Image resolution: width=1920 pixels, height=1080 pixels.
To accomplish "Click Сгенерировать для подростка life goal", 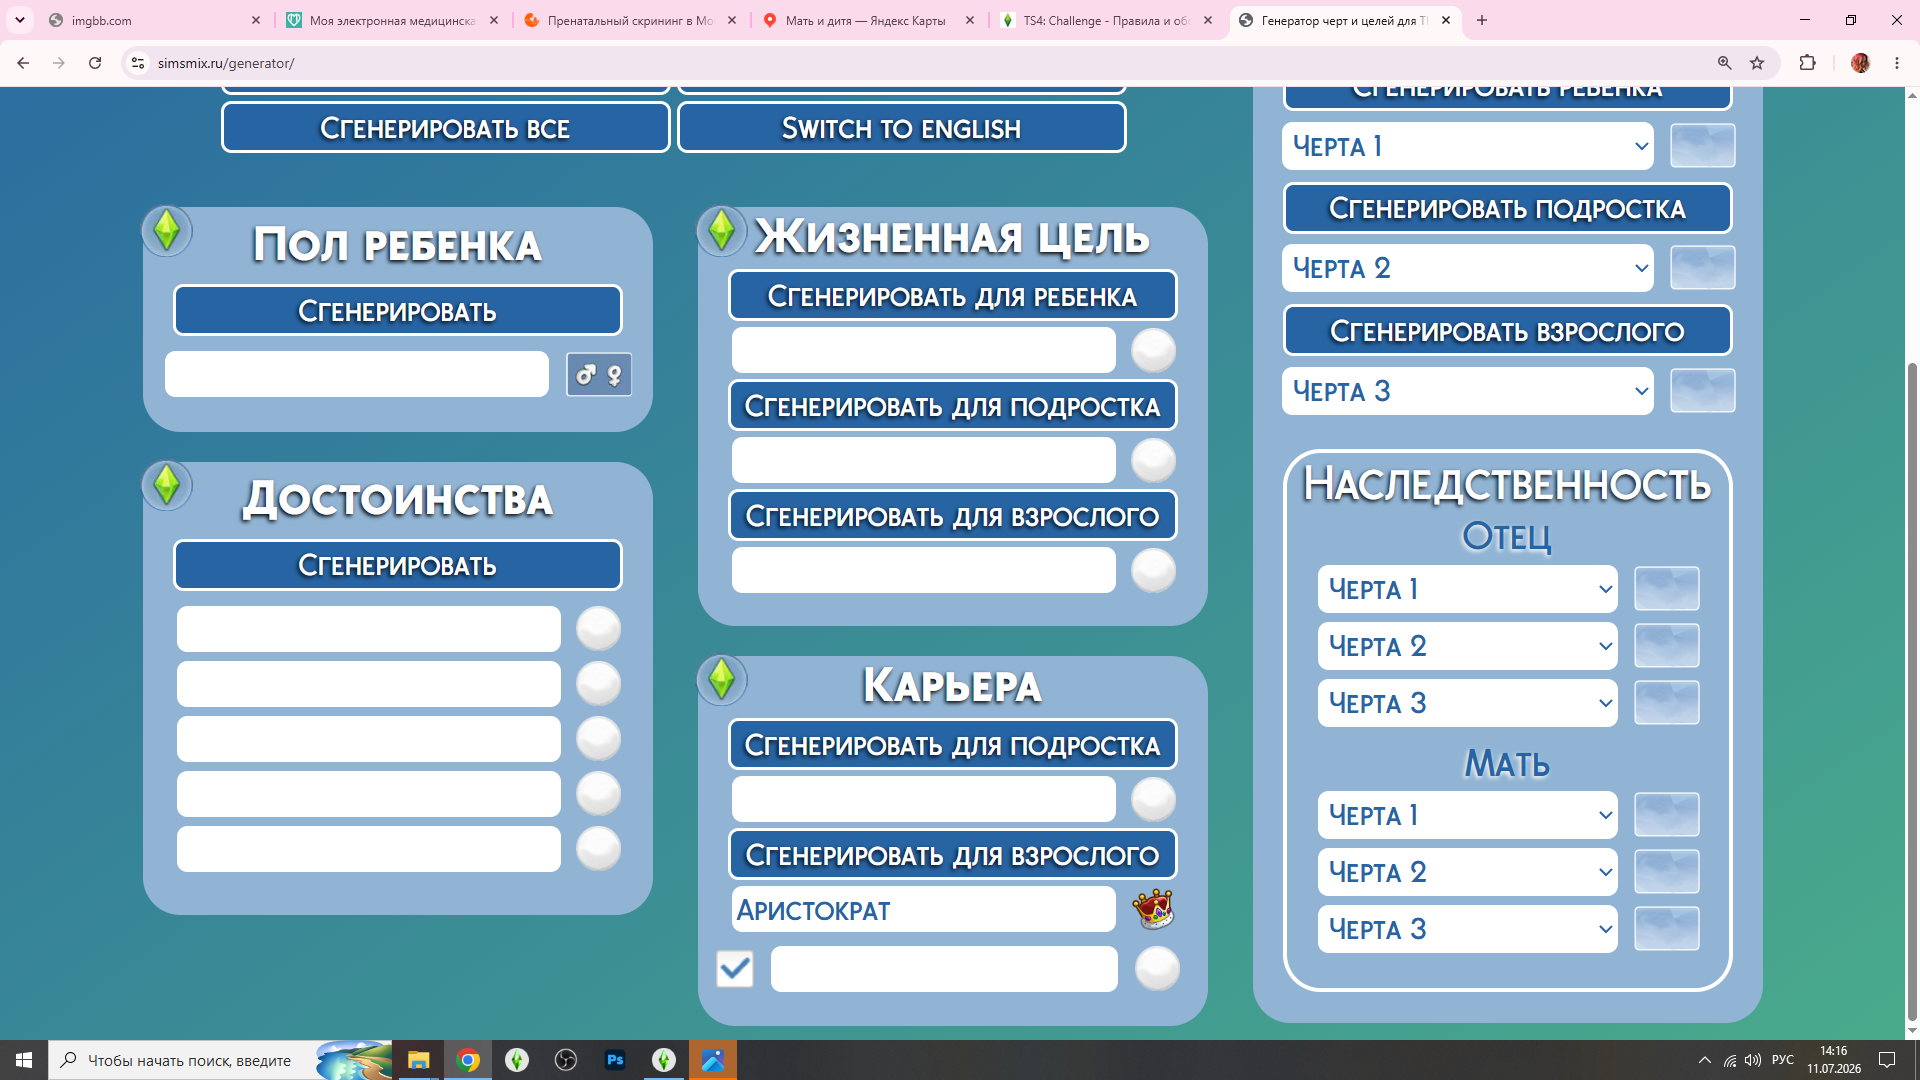I will [x=953, y=406].
